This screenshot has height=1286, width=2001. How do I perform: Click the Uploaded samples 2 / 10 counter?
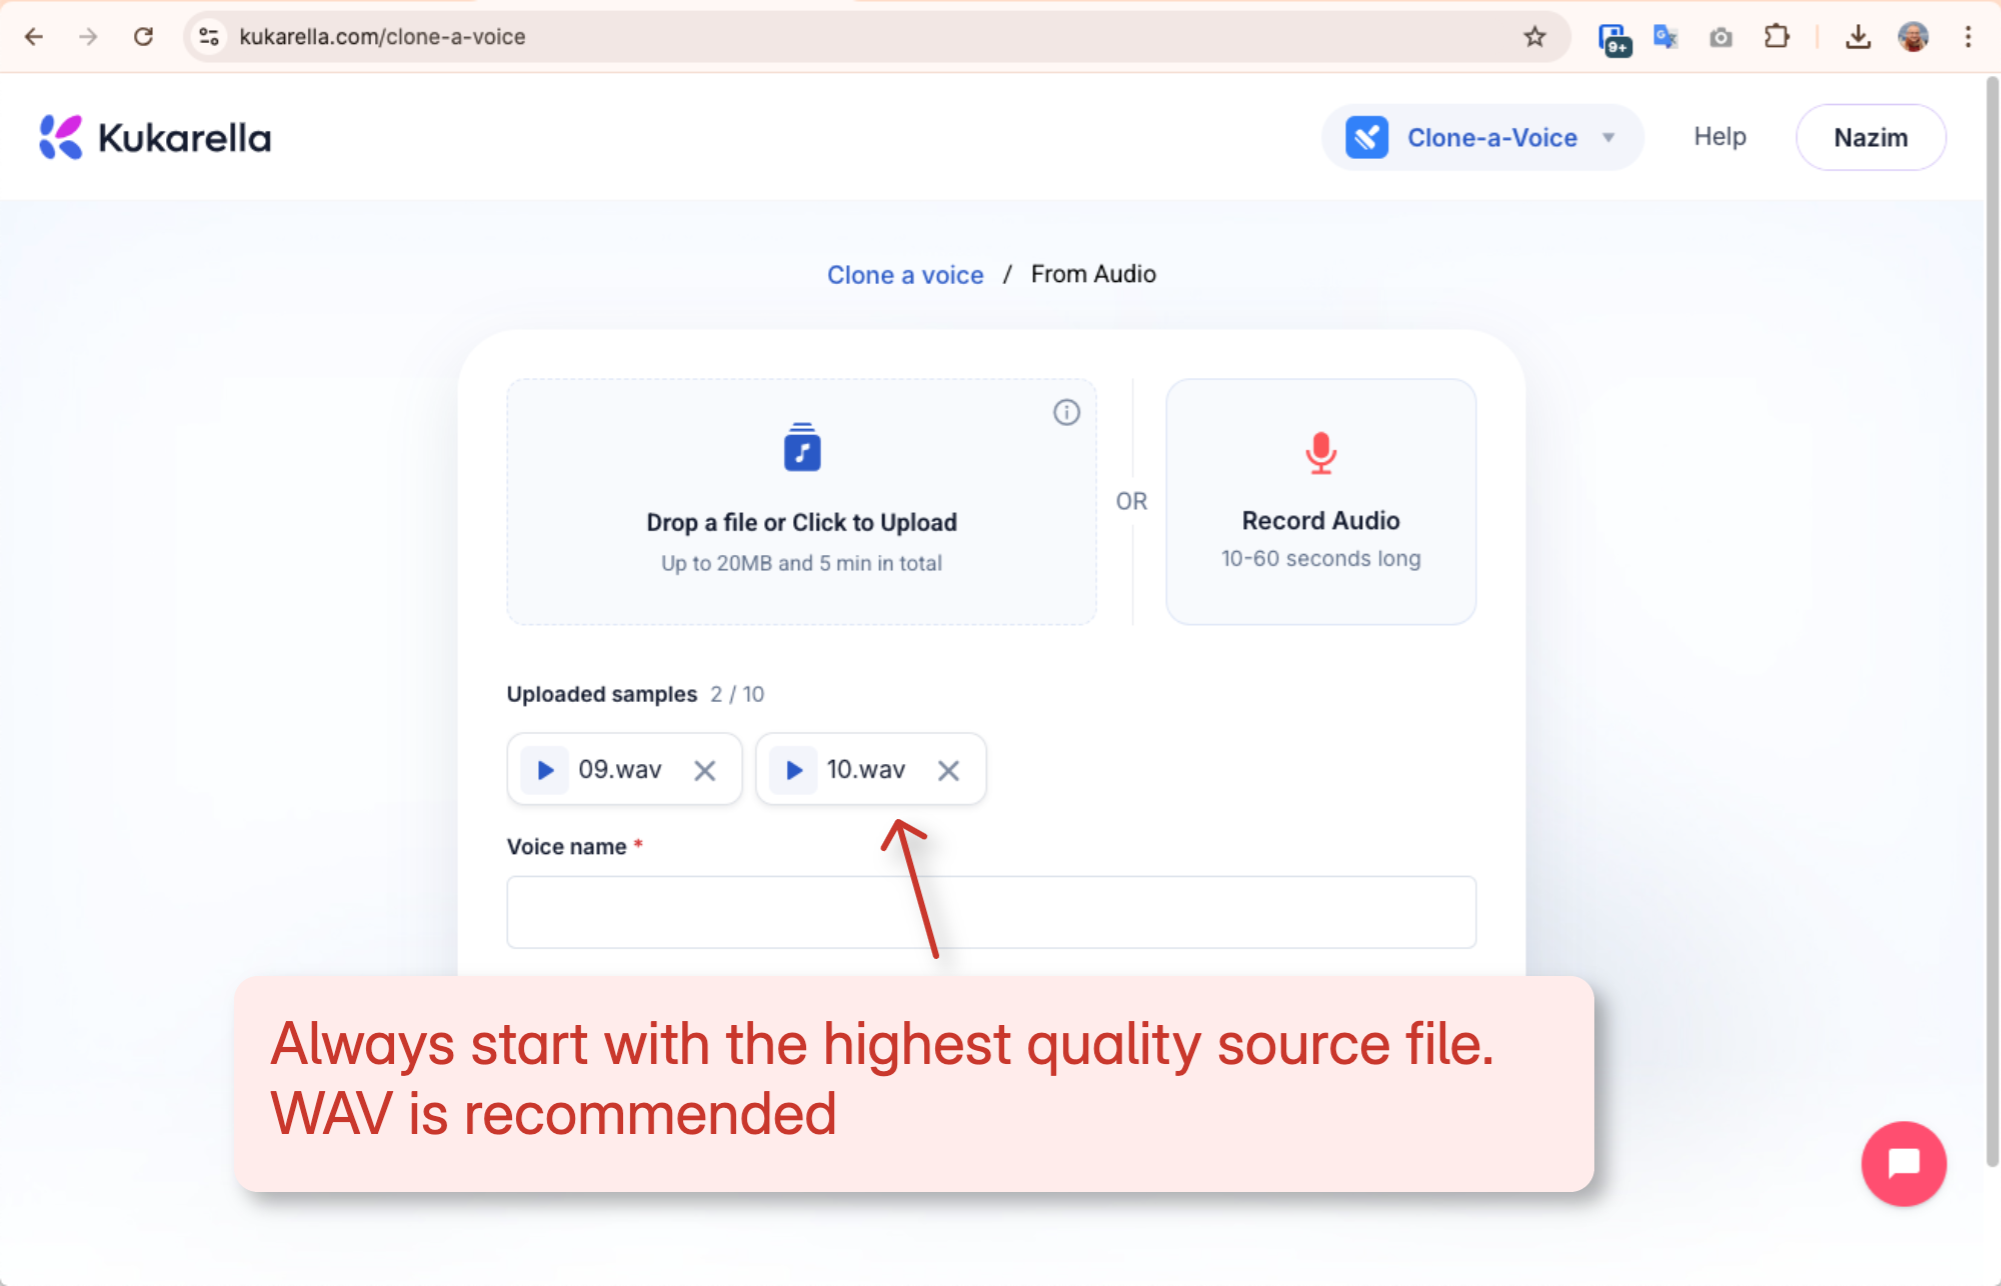737,694
